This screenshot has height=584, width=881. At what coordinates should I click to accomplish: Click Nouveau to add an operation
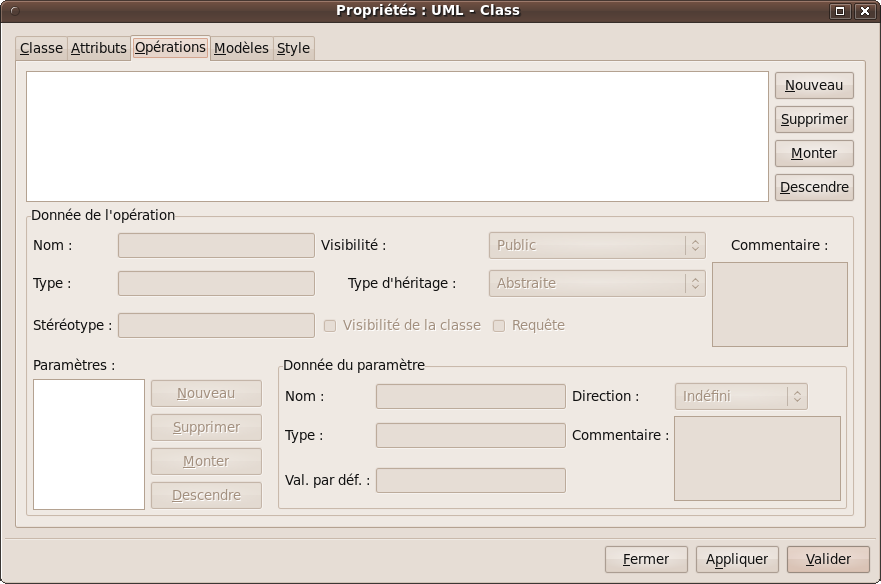tap(814, 85)
